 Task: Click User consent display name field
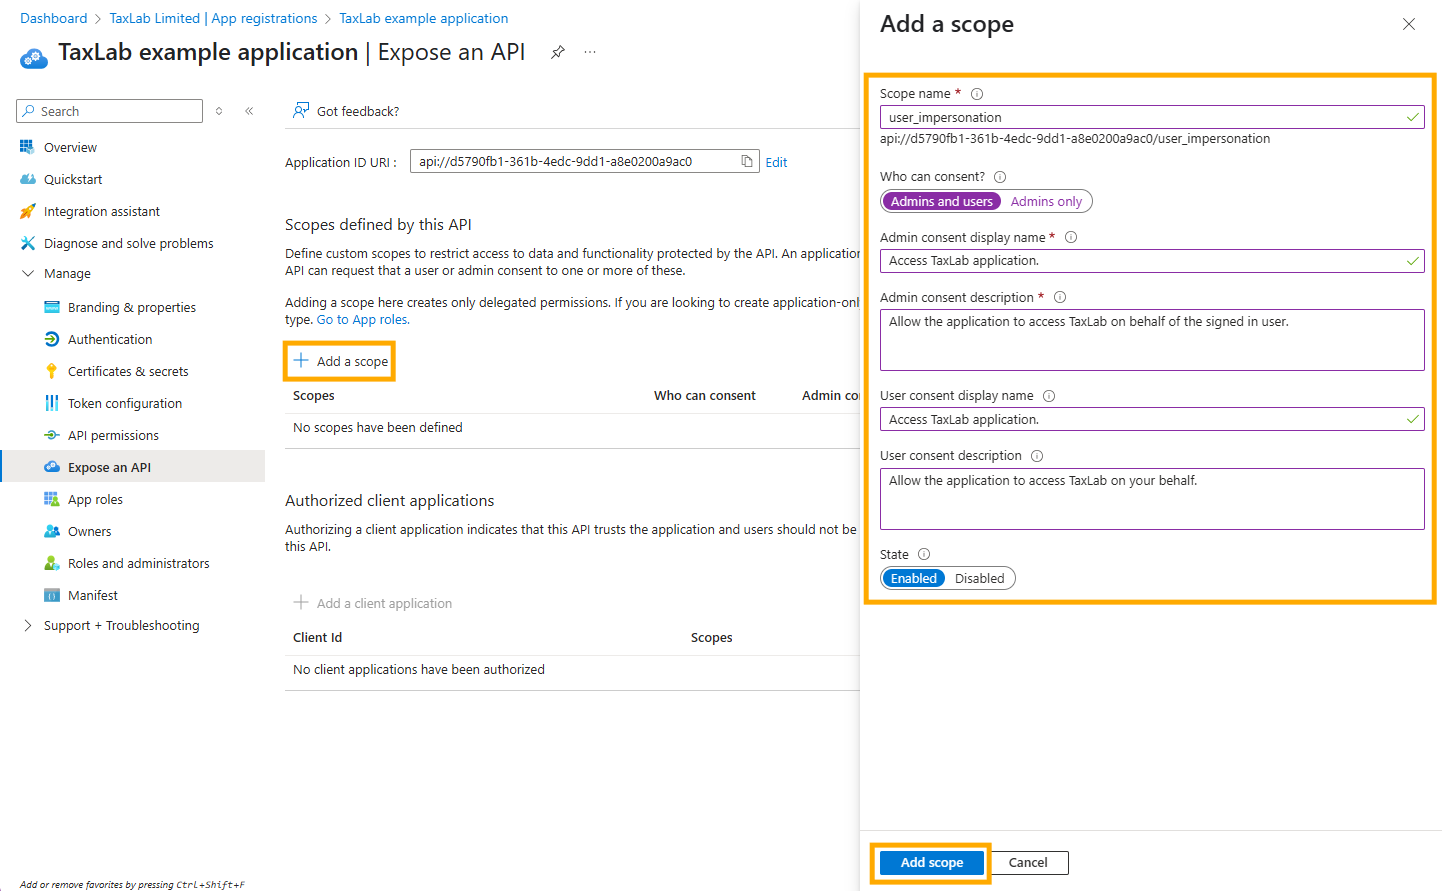(x=1152, y=419)
